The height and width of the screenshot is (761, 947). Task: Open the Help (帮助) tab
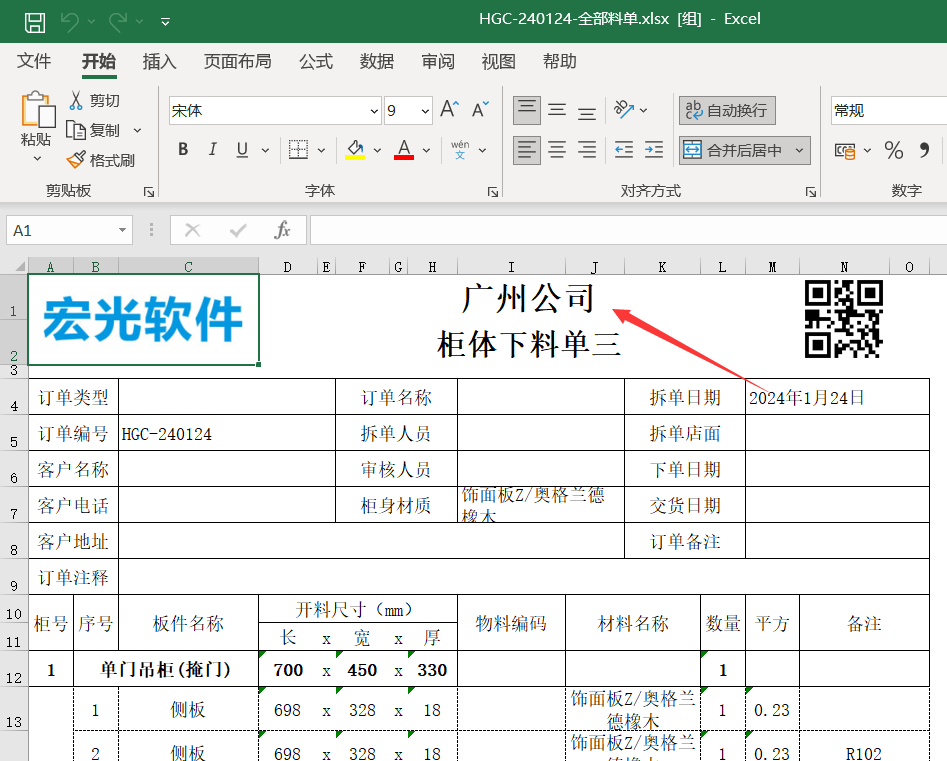[559, 61]
